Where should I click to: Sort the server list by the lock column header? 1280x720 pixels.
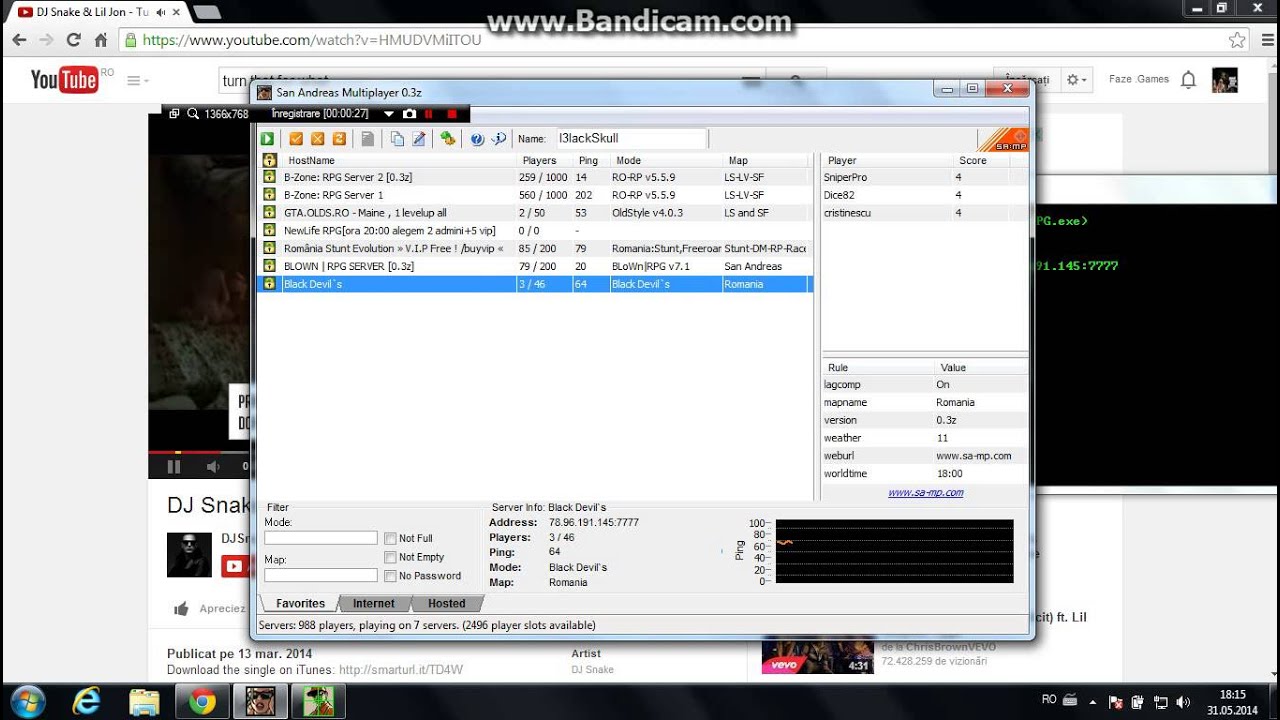click(269, 160)
